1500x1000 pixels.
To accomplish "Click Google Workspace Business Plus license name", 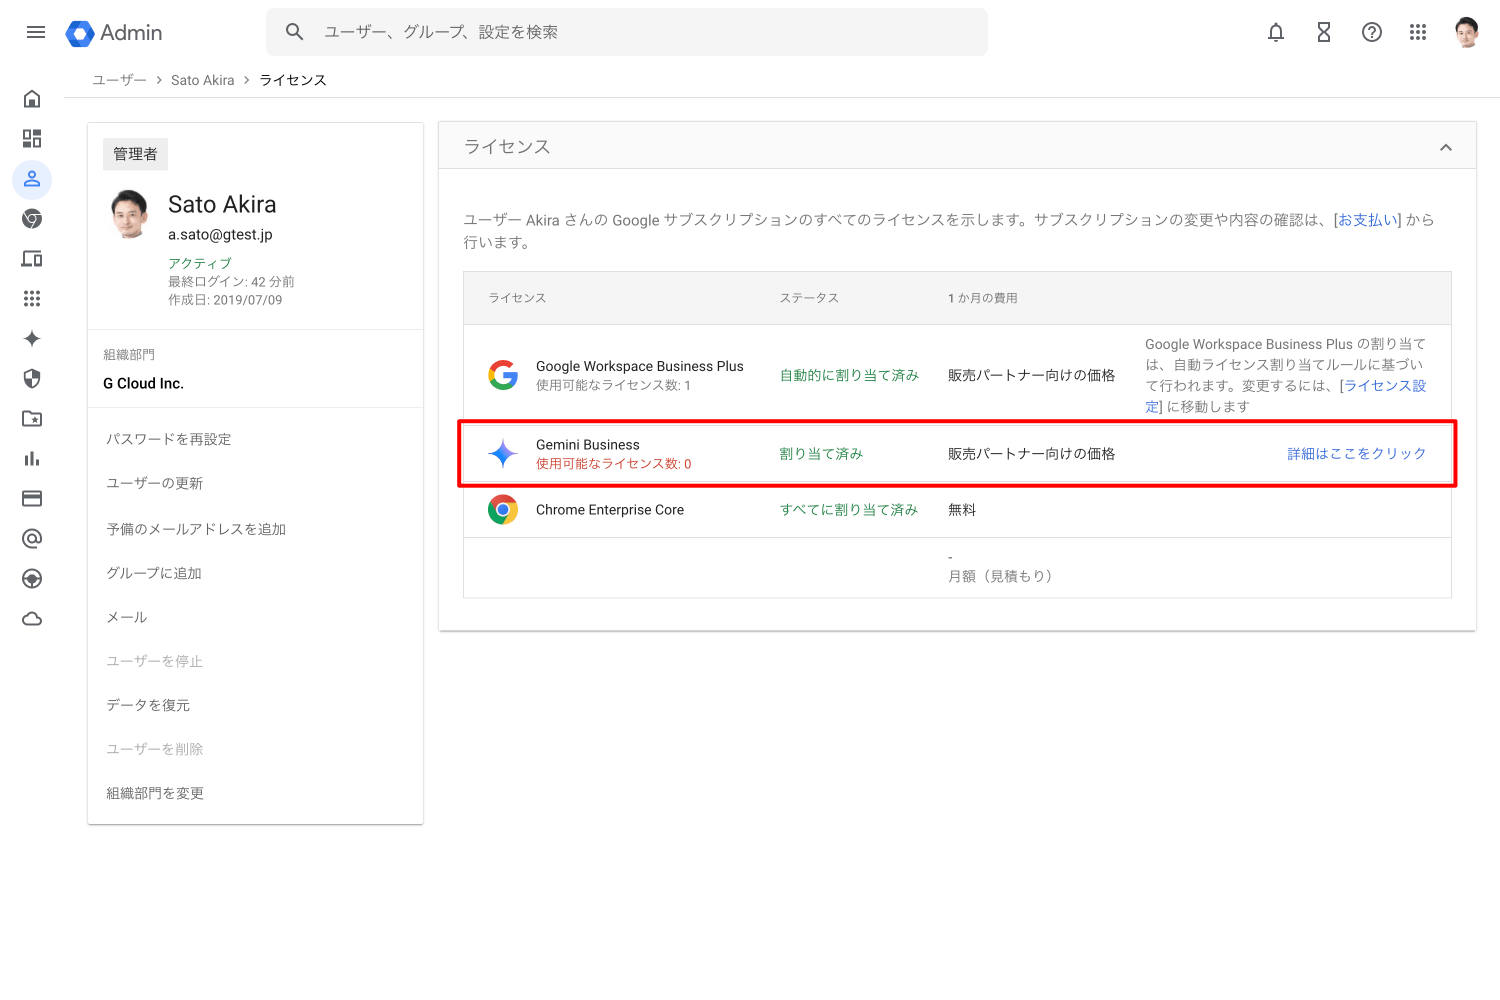I will pyautogui.click(x=640, y=367).
